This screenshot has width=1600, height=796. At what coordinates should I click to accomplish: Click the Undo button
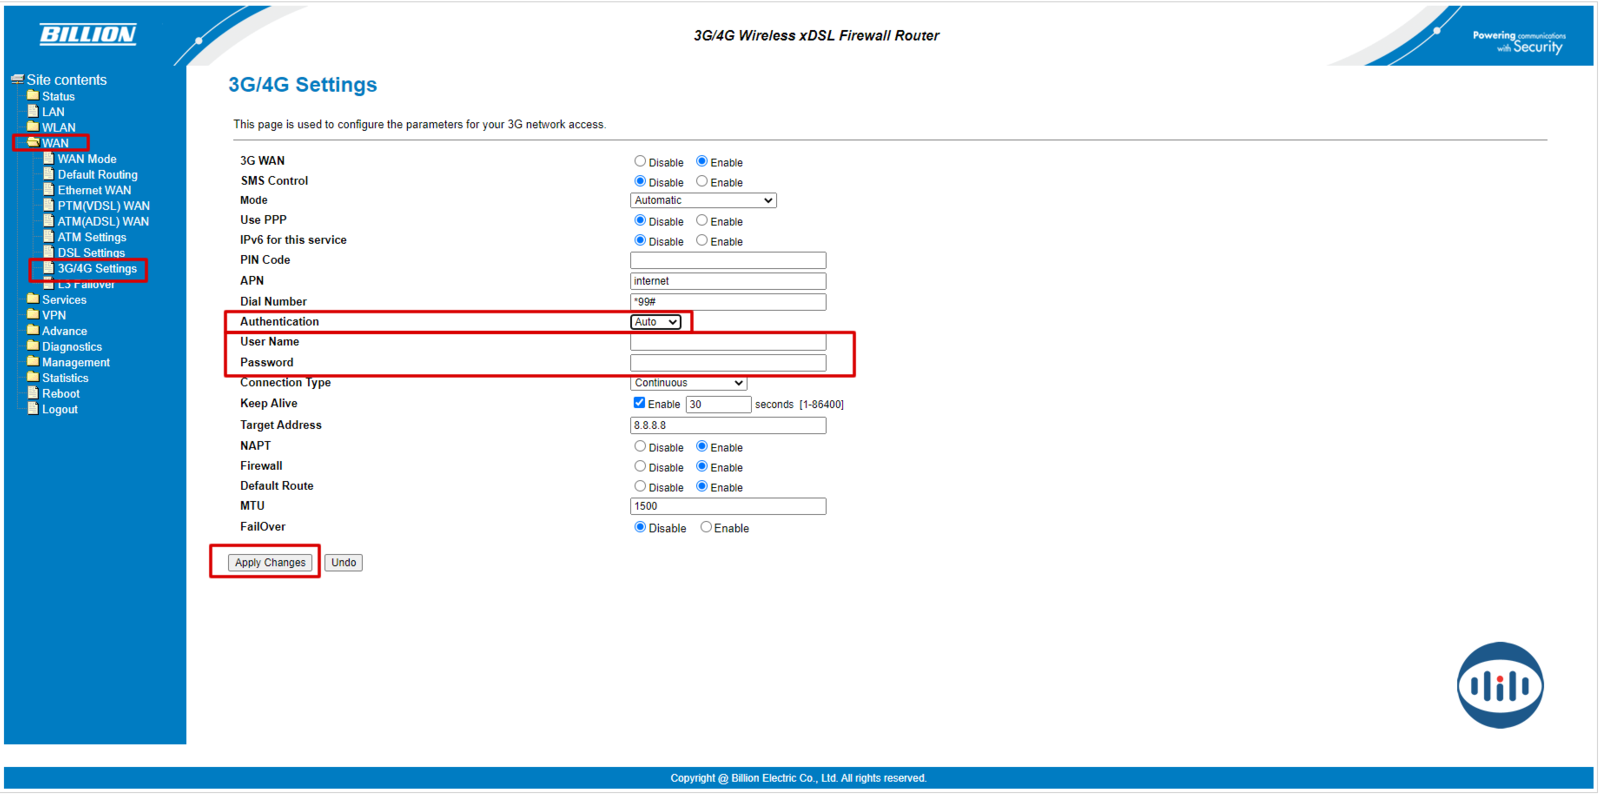click(x=343, y=562)
